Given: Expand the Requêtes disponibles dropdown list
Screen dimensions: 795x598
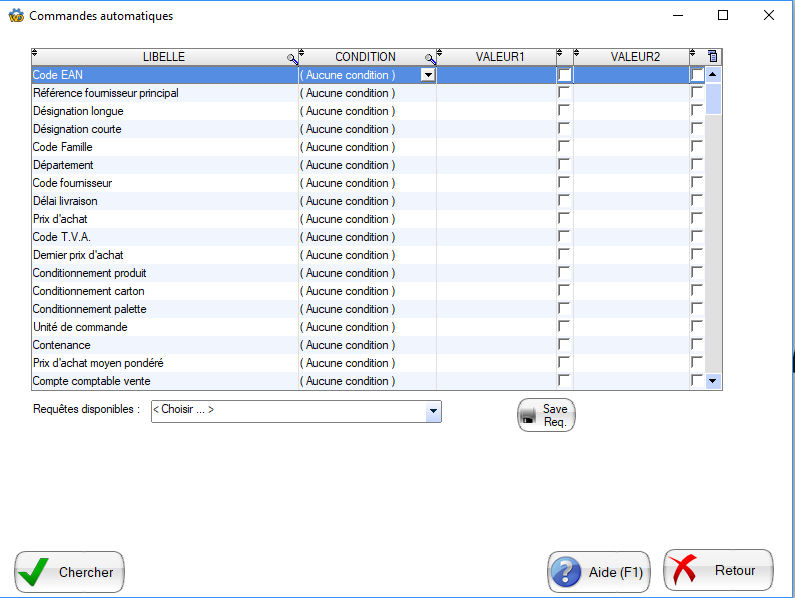Looking at the screenshot, I should [x=433, y=411].
